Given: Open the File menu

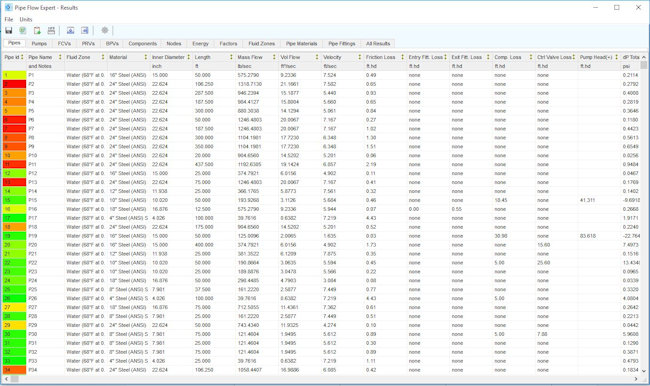Looking at the screenshot, I should pos(9,19).
